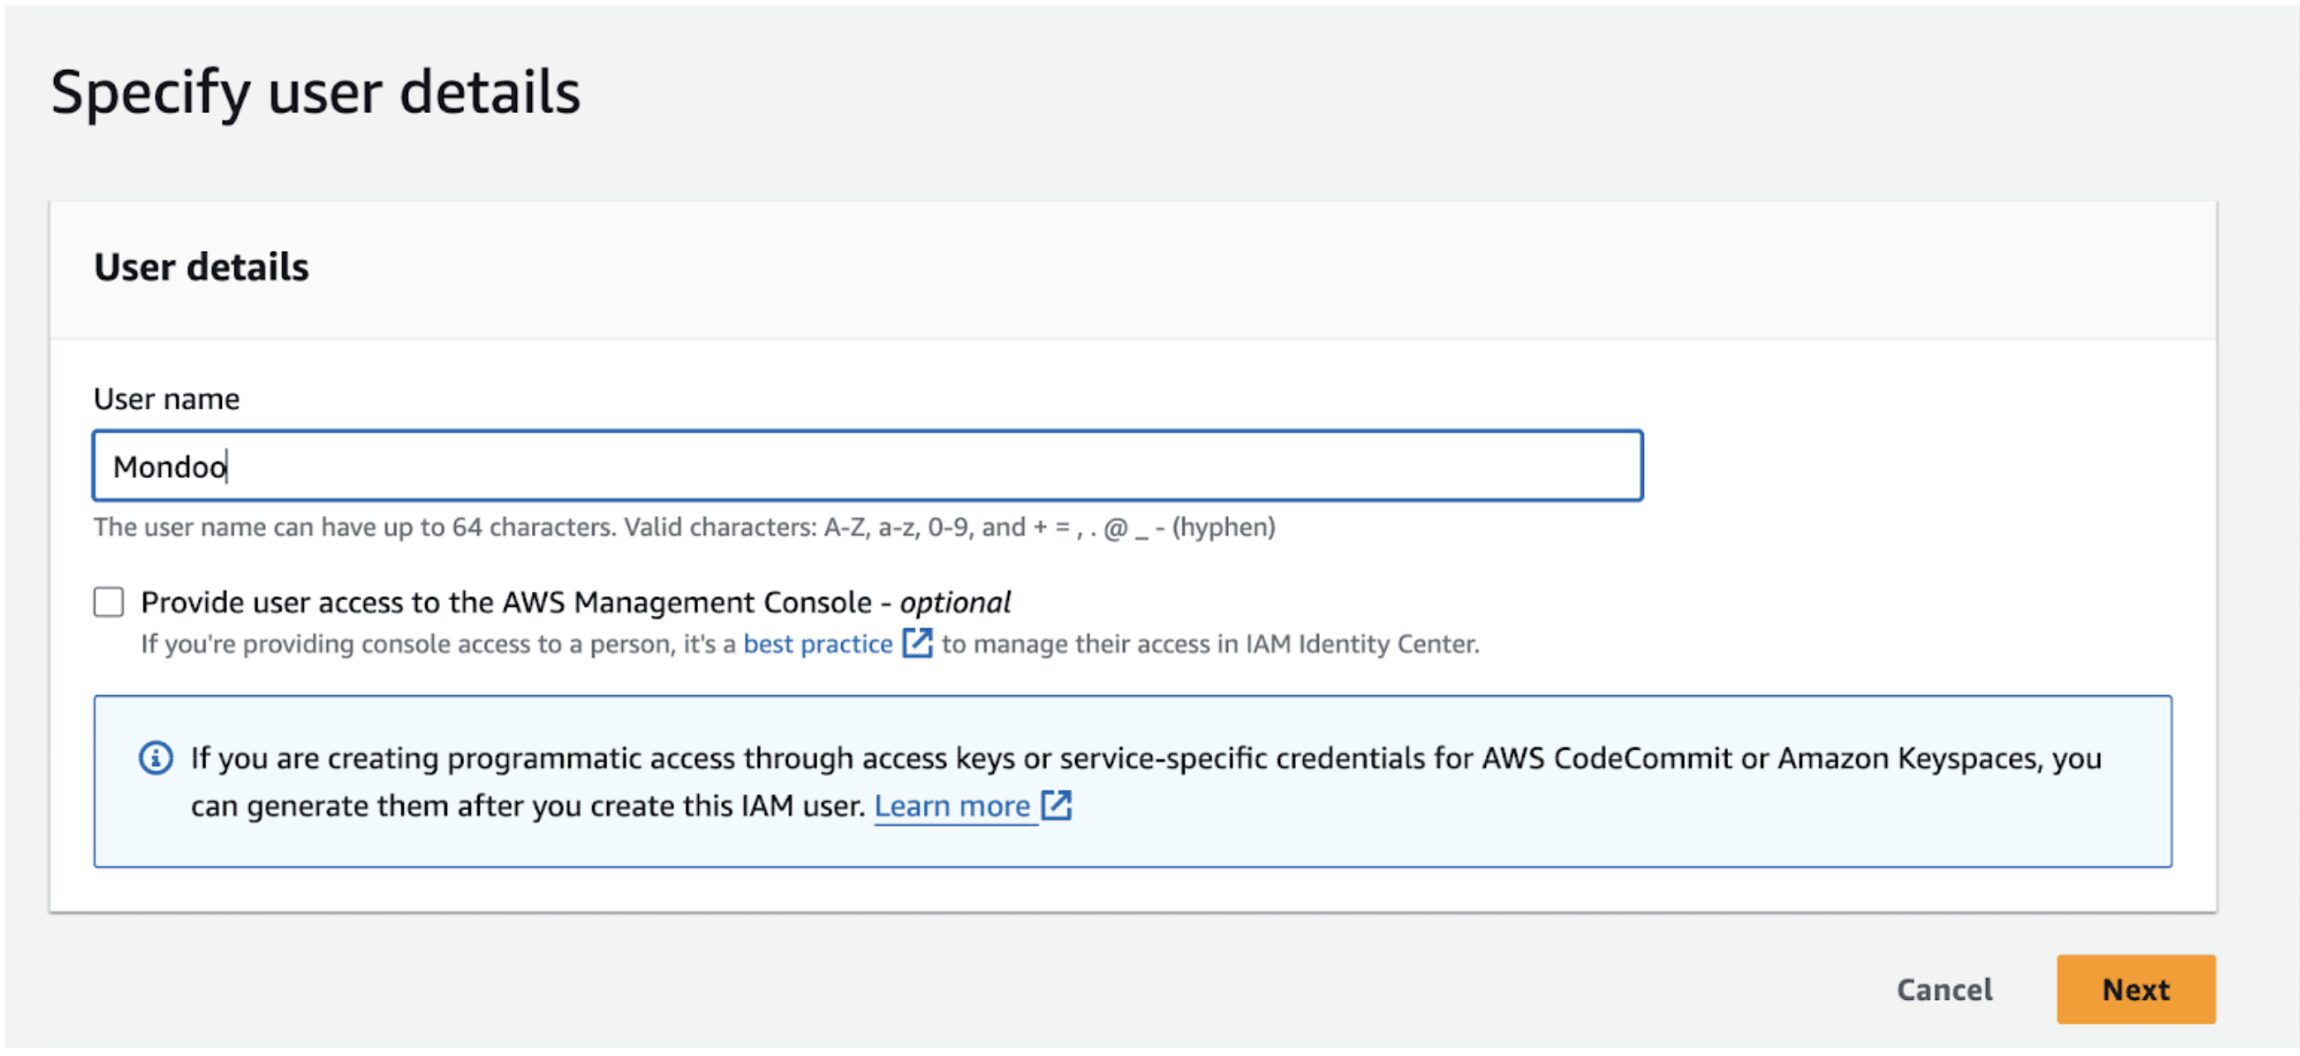Image resolution: width=2300 pixels, height=1056 pixels.
Task: Open the "Learn more" link
Action: [951, 806]
